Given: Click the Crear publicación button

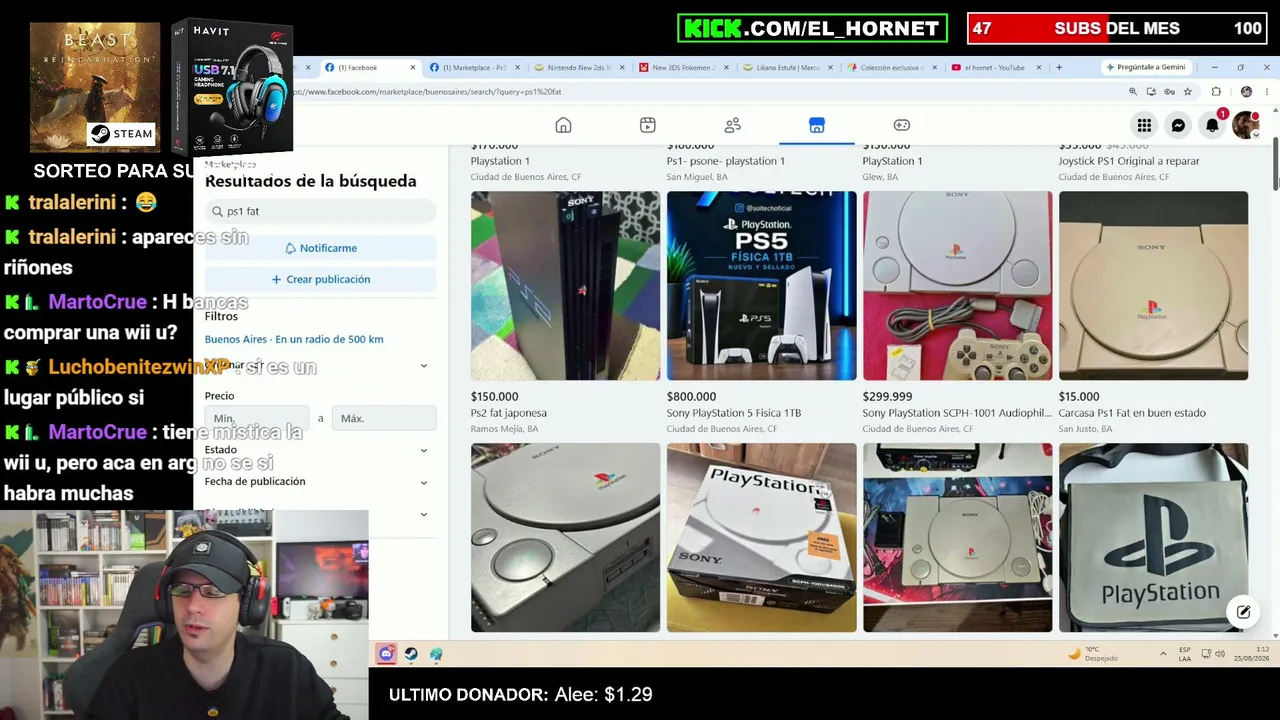Looking at the screenshot, I should (321, 279).
